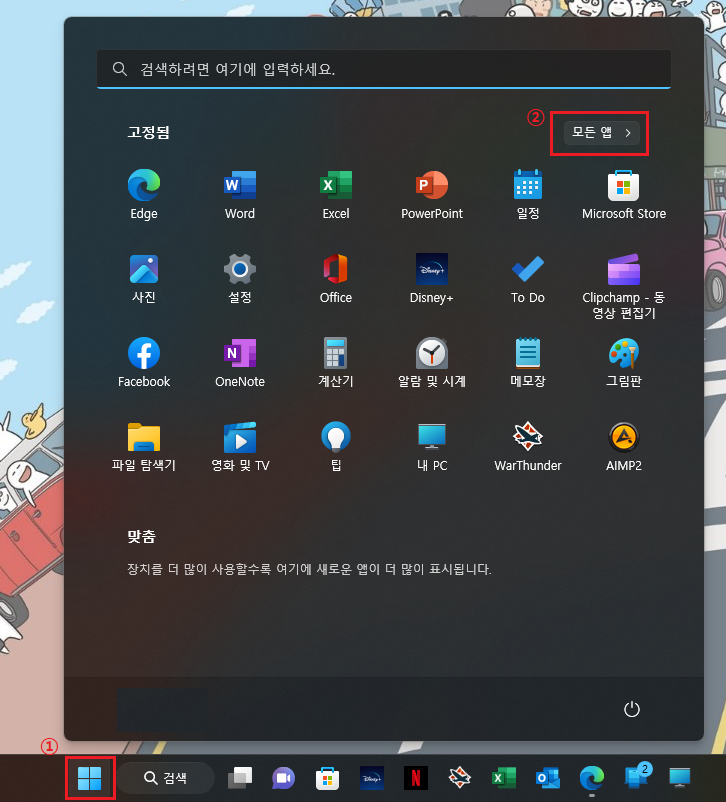Launch Netflix from the taskbar
726x802 pixels.
[415, 778]
